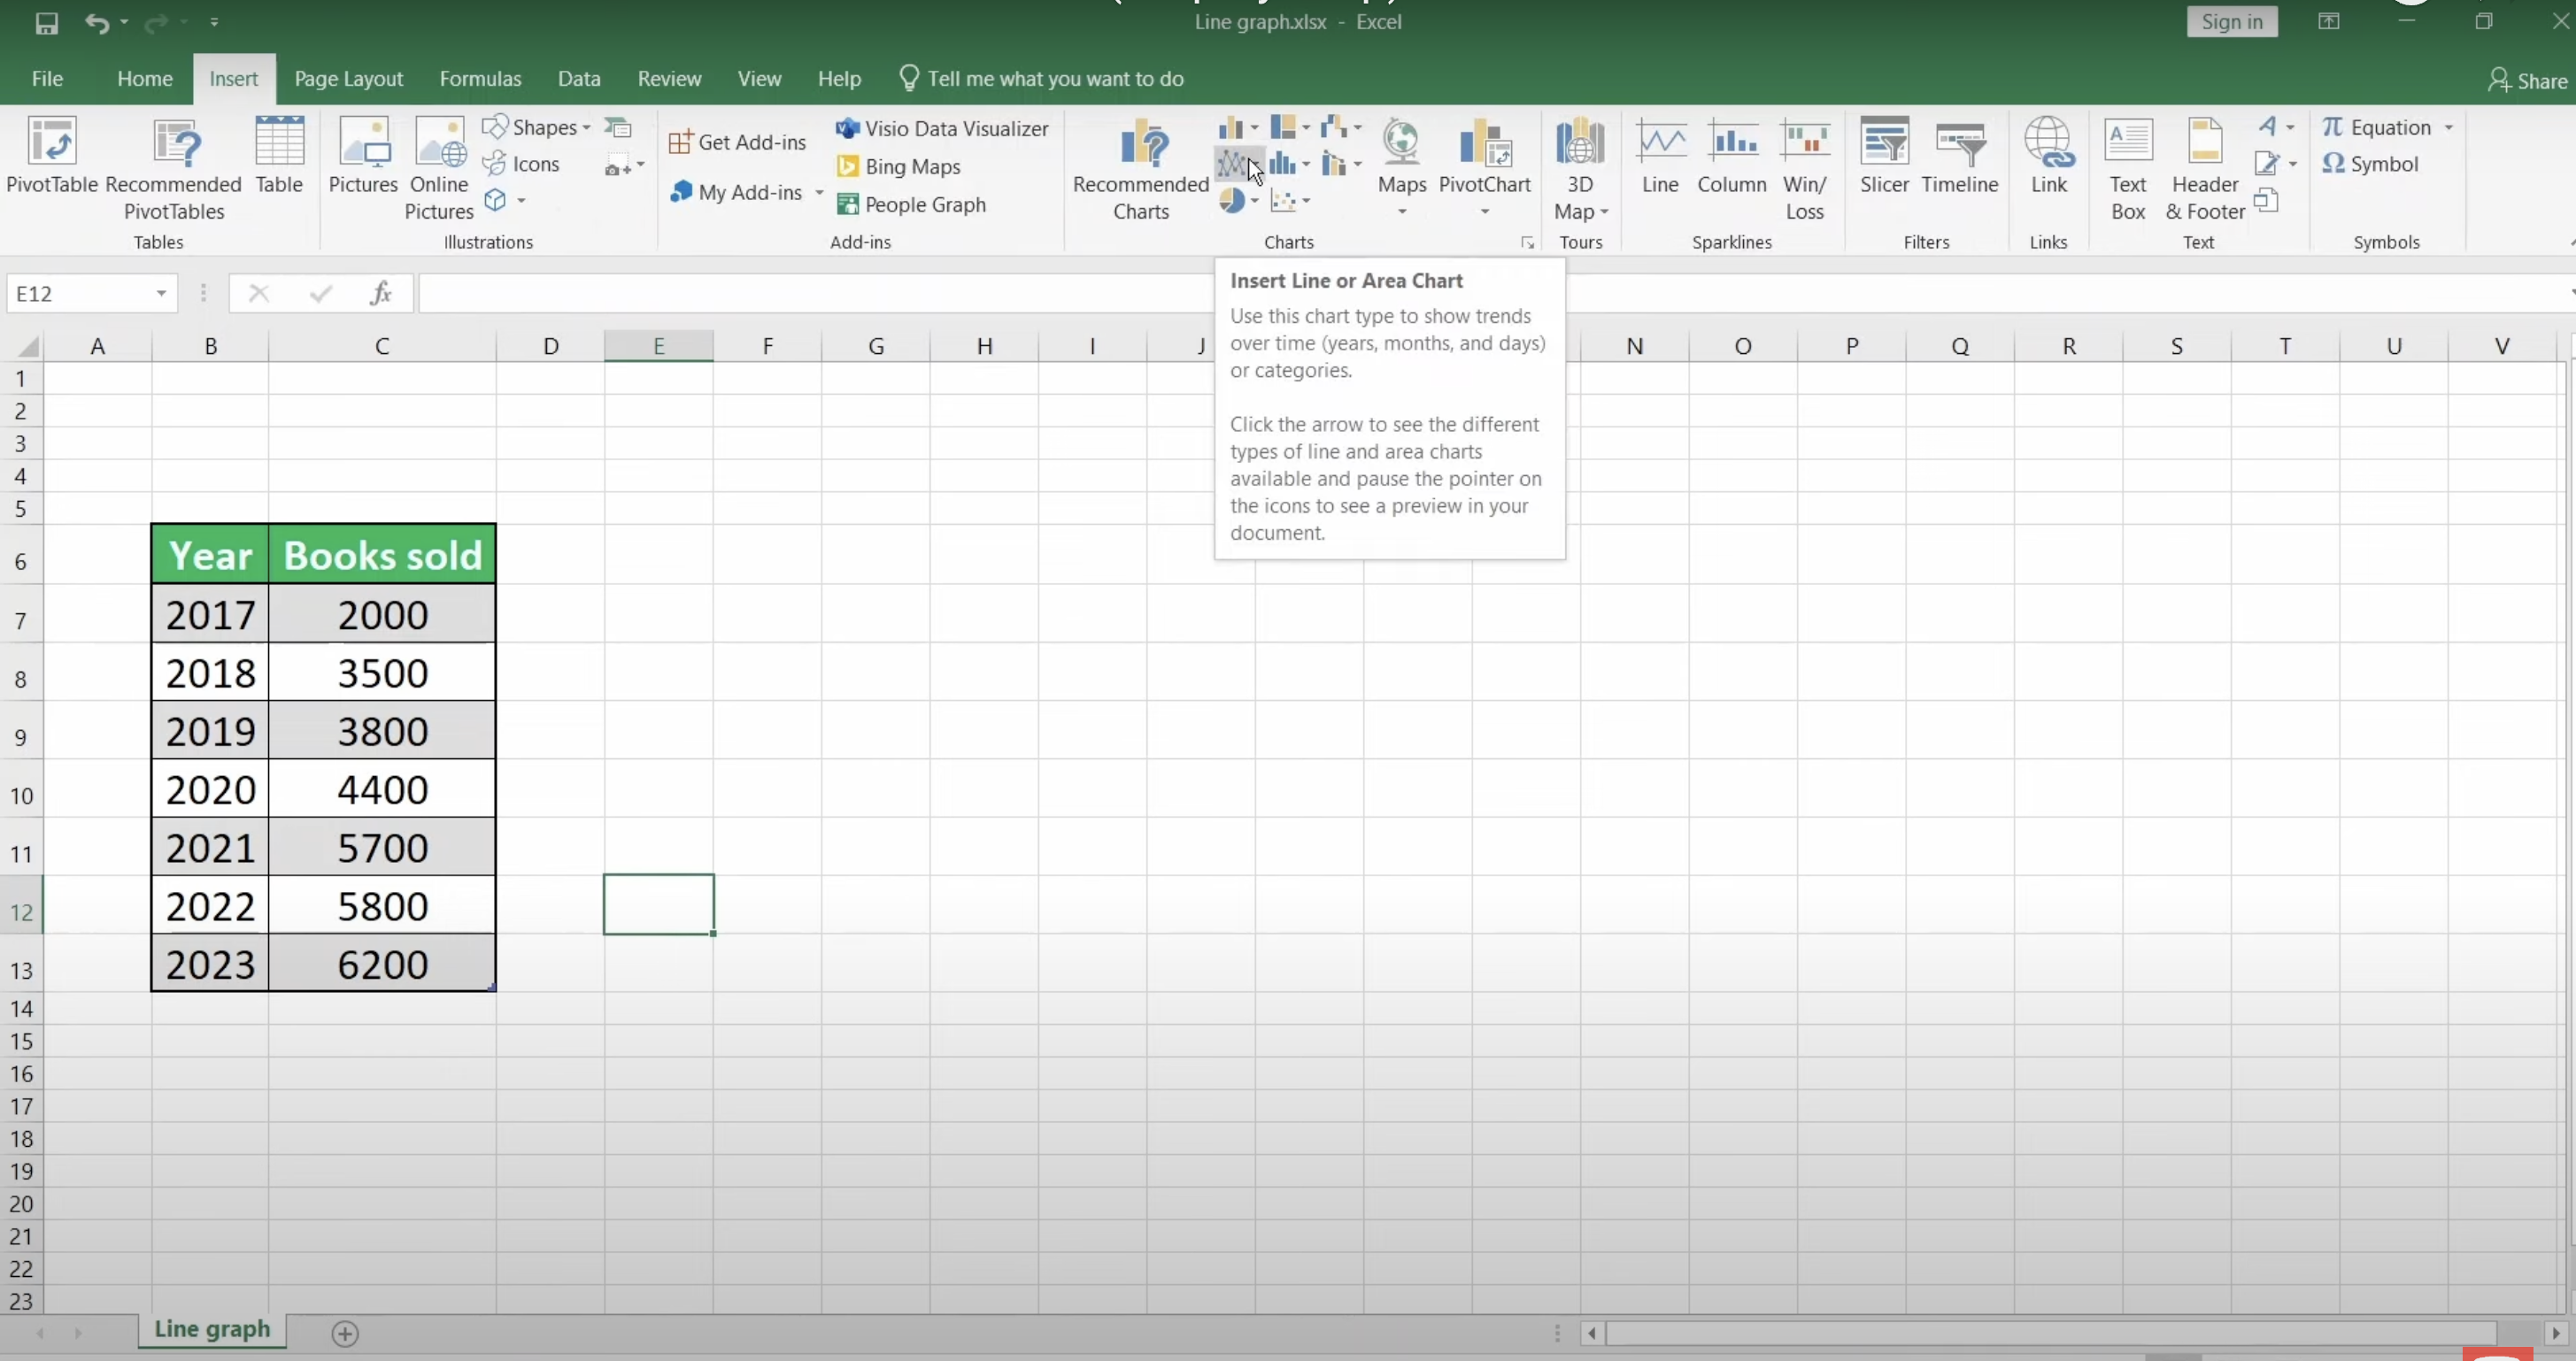Click the Insert Scatter Chart icon

pos(1284,201)
